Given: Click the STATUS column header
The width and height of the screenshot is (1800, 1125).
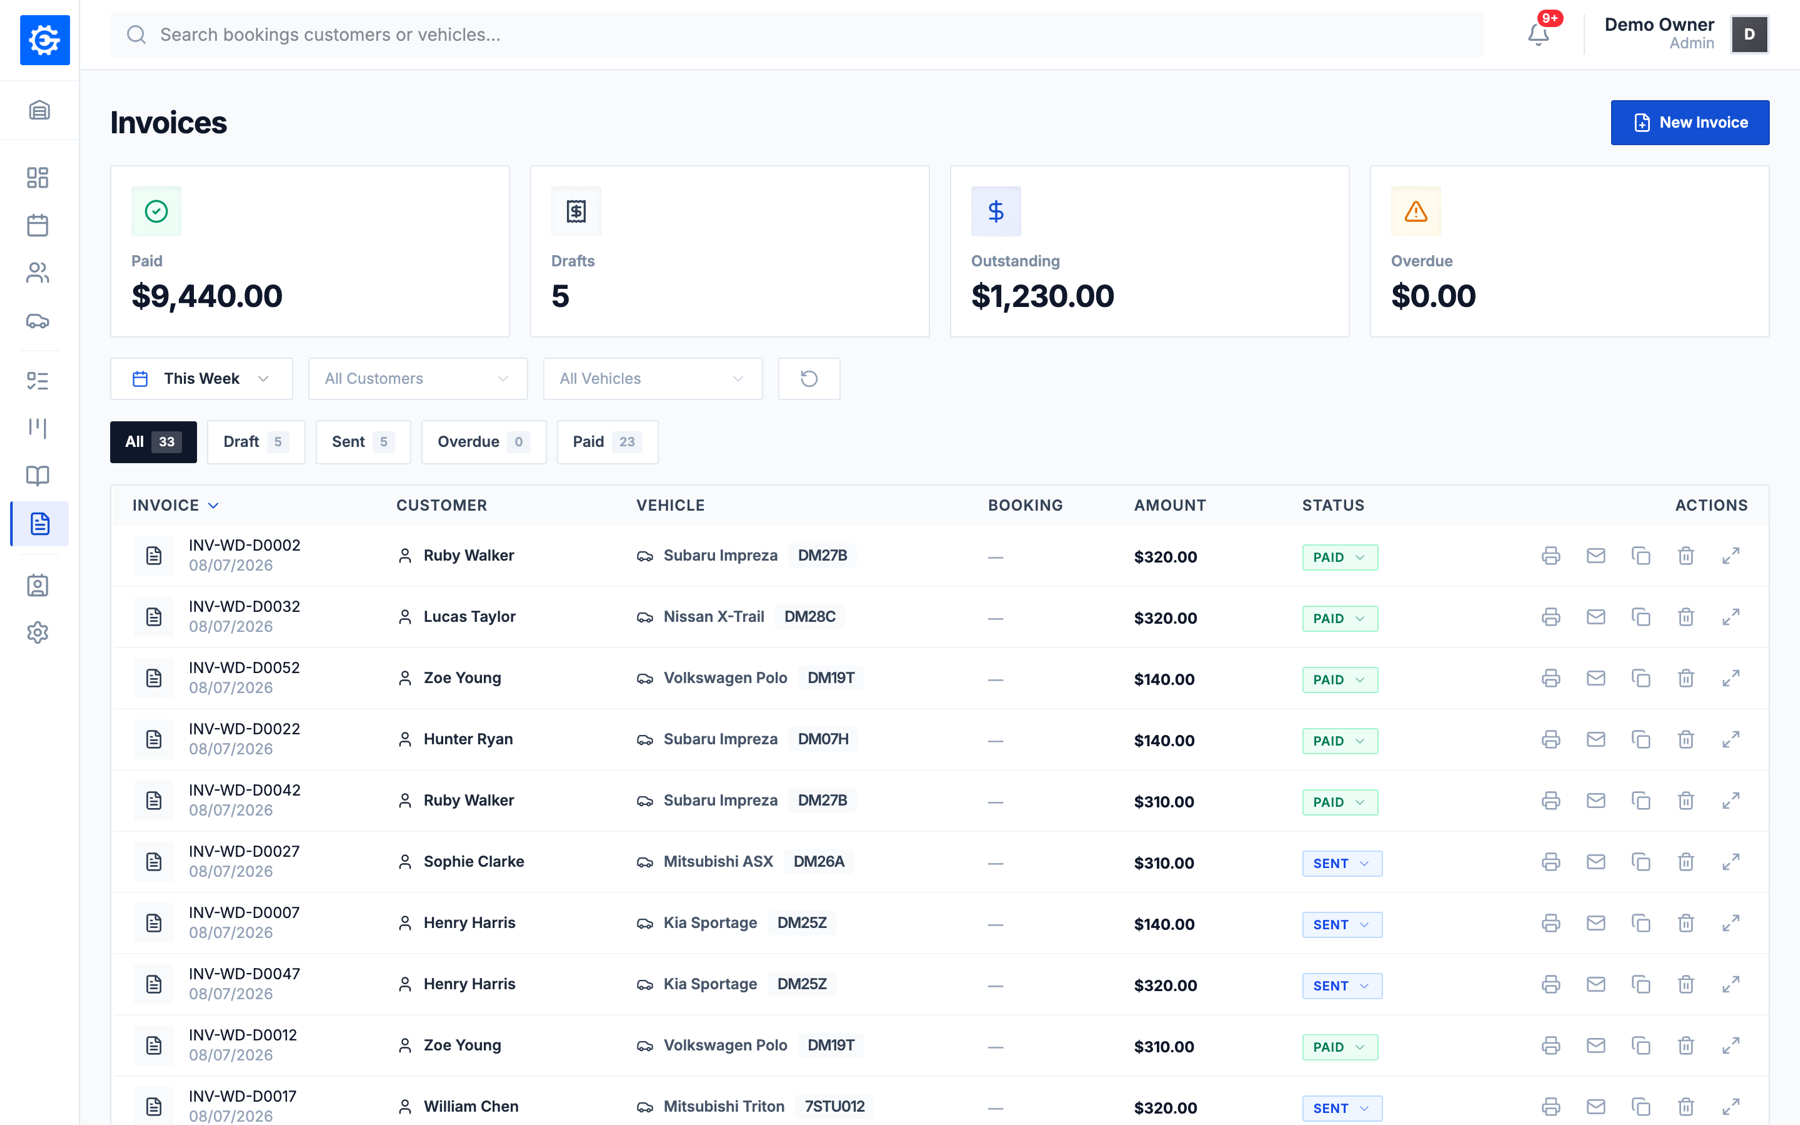Looking at the screenshot, I should coord(1333,505).
